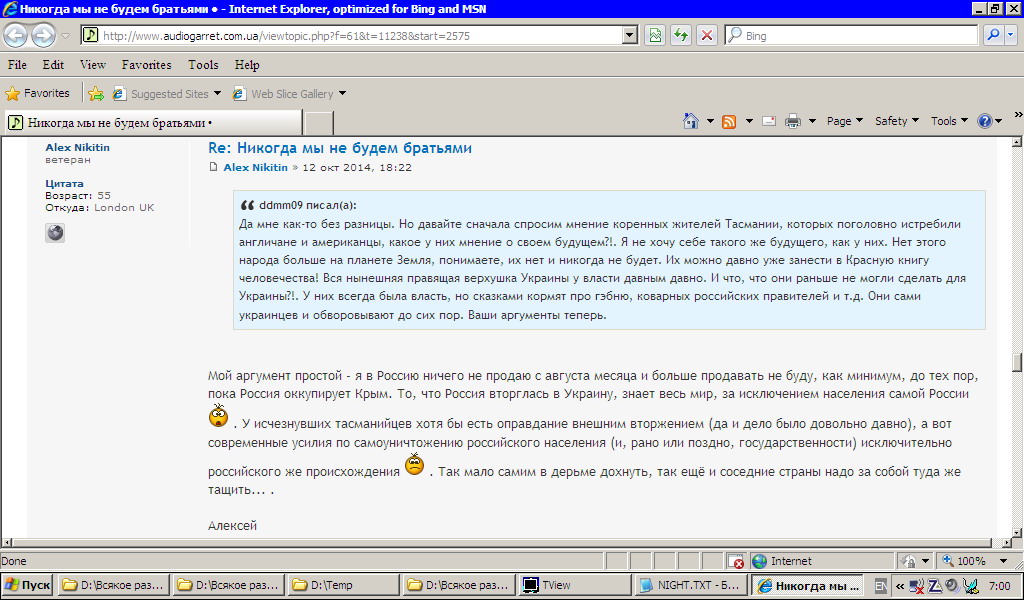Open Suggested Sites on favorites bar
Screen dimensions: 1024x600
click(167, 94)
